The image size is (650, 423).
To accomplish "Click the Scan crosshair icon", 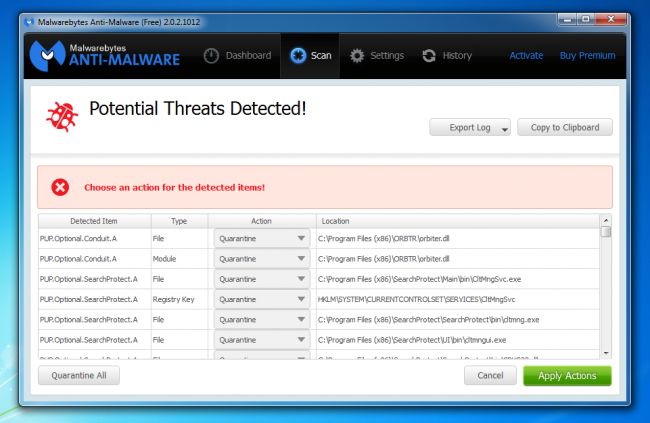I will click(x=298, y=56).
